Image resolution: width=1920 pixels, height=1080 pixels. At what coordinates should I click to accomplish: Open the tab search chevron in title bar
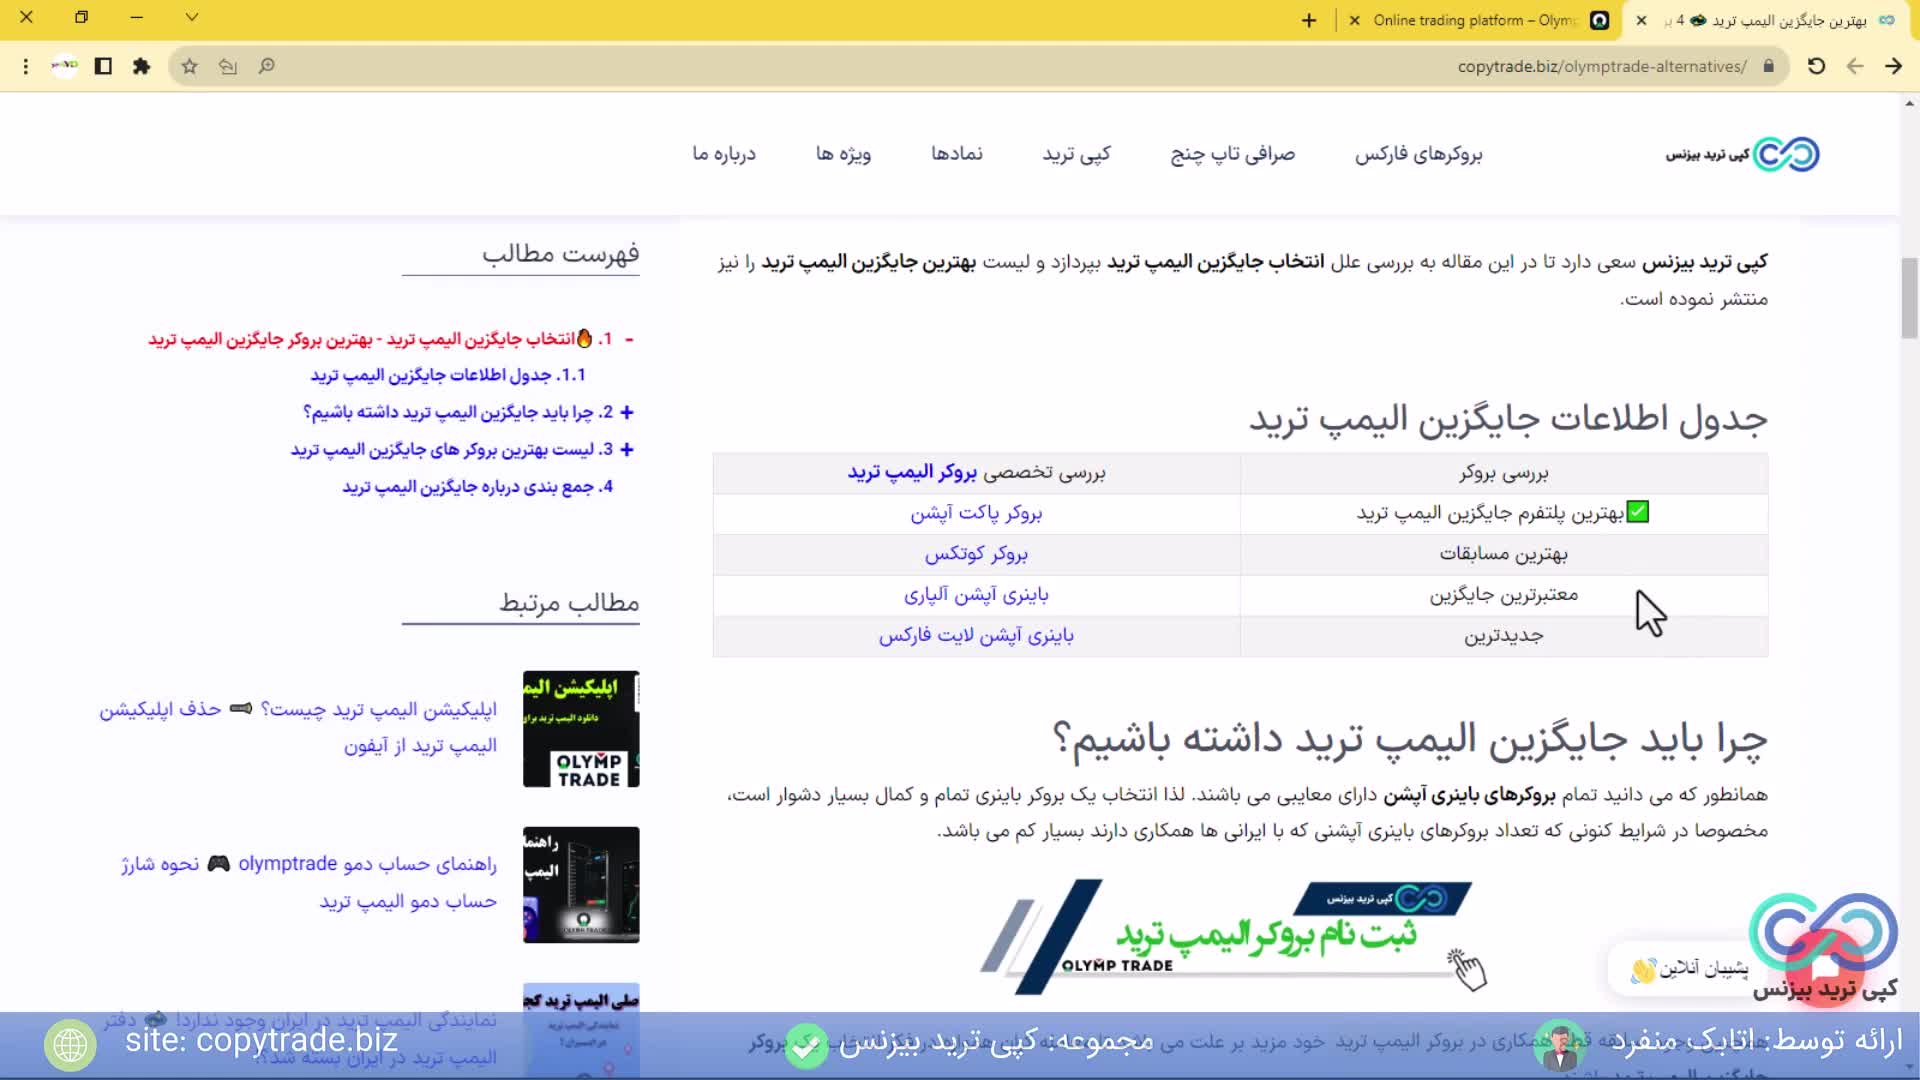pos(192,17)
